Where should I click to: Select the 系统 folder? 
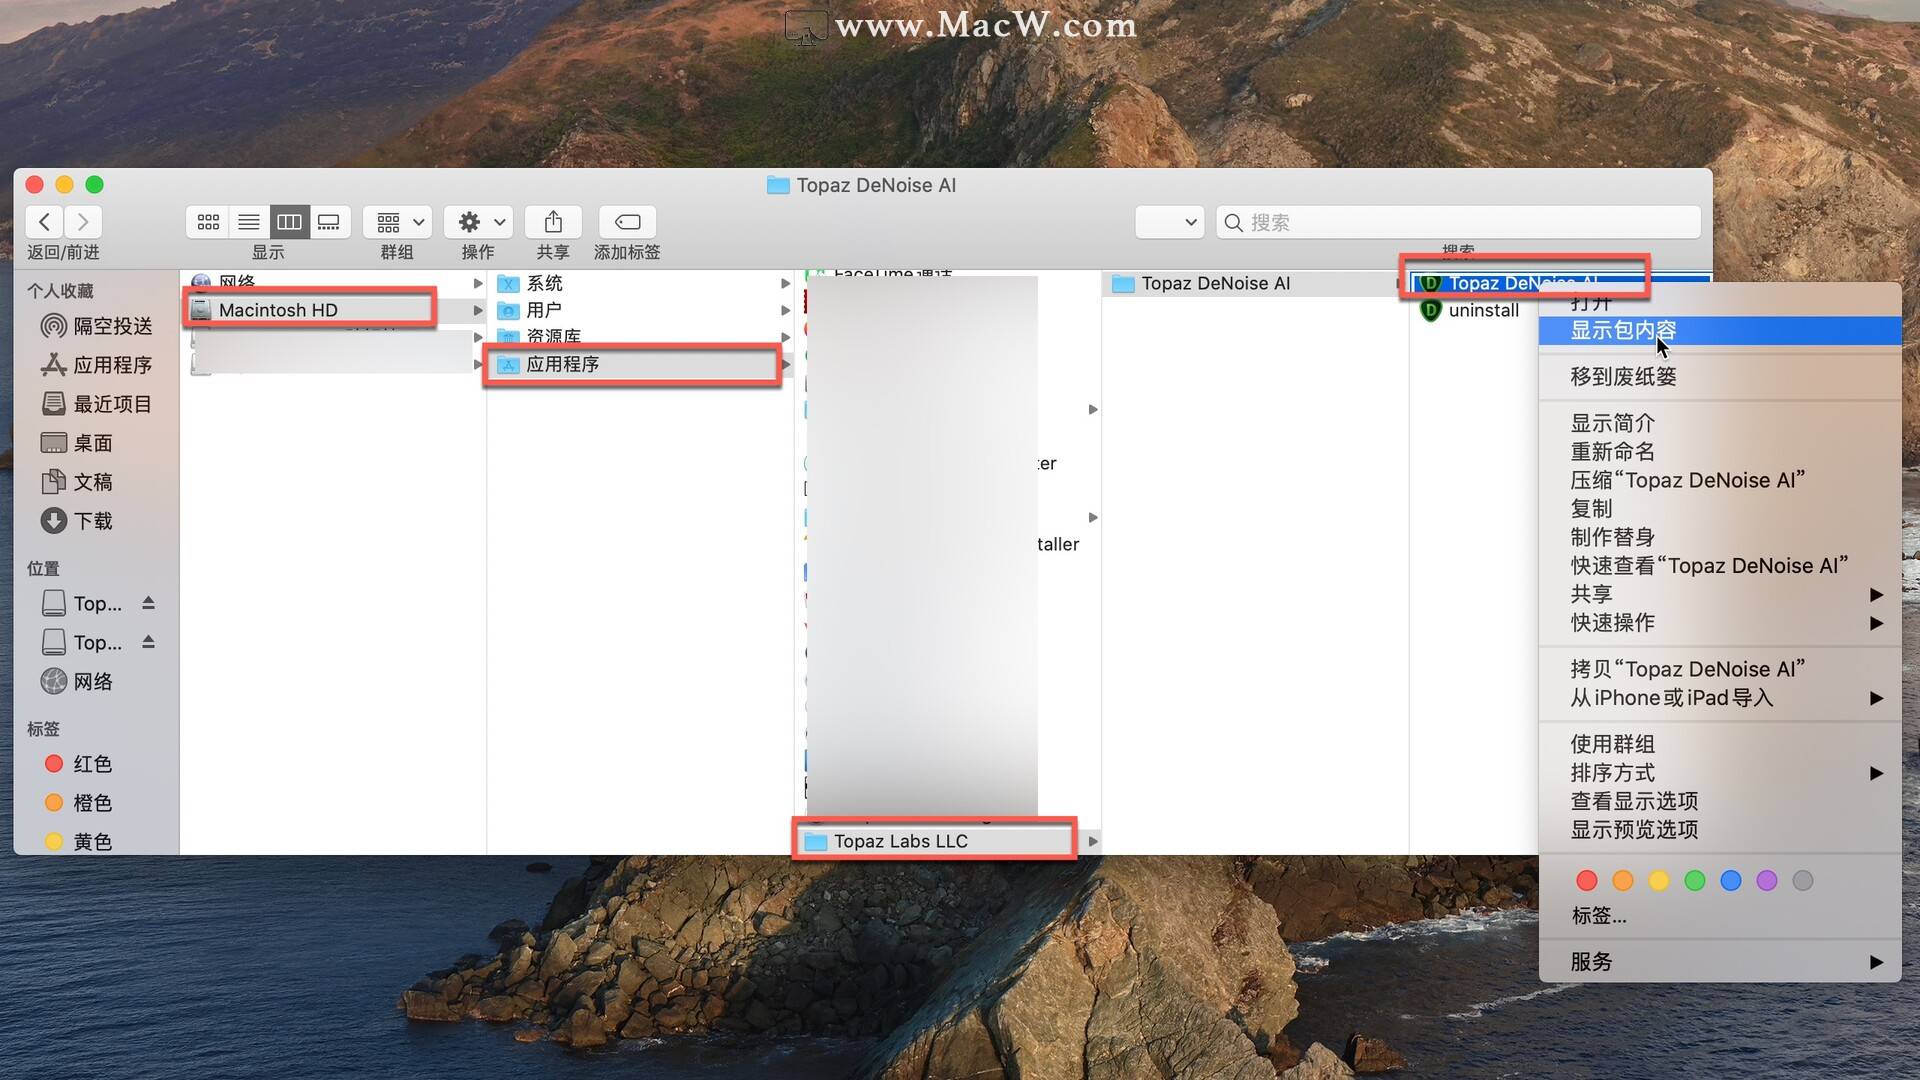tap(545, 283)
